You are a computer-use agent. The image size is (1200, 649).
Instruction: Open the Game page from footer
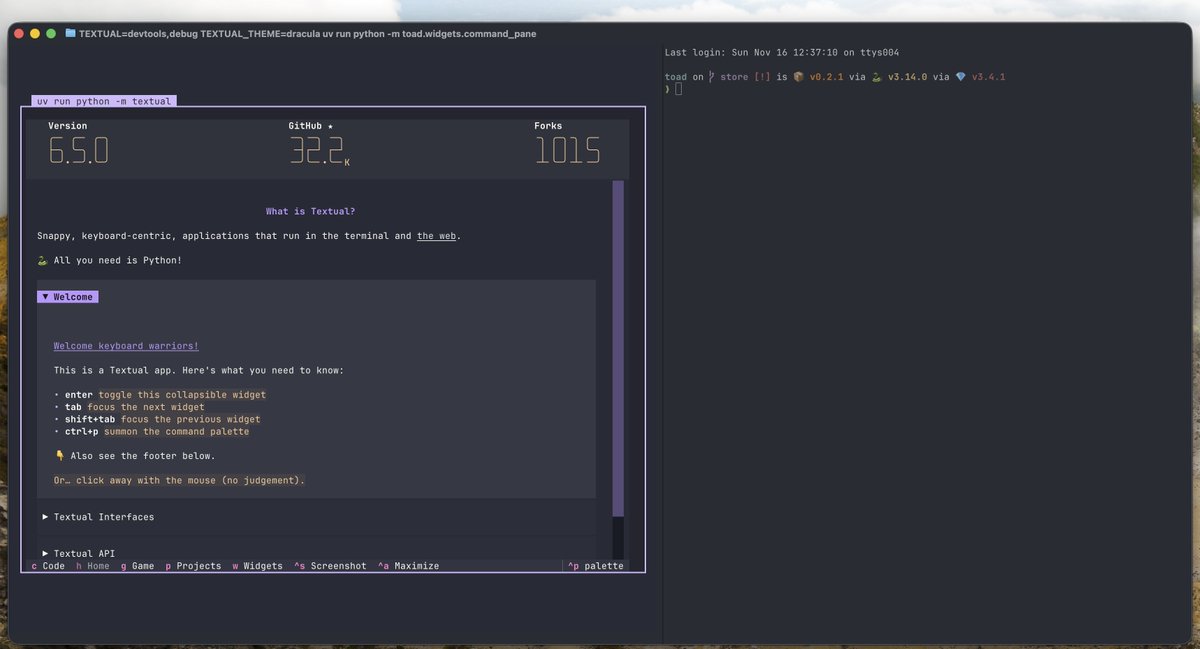coord(137,566)
